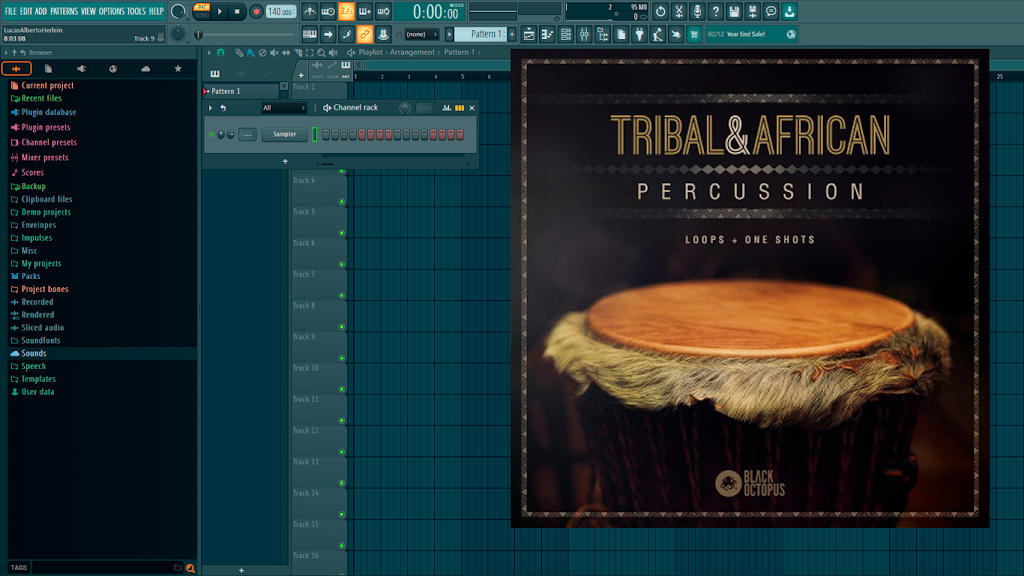Toggle the Sampler channel green LED
The width and height of the screenshot is (1024, 576).
(212, 135)
